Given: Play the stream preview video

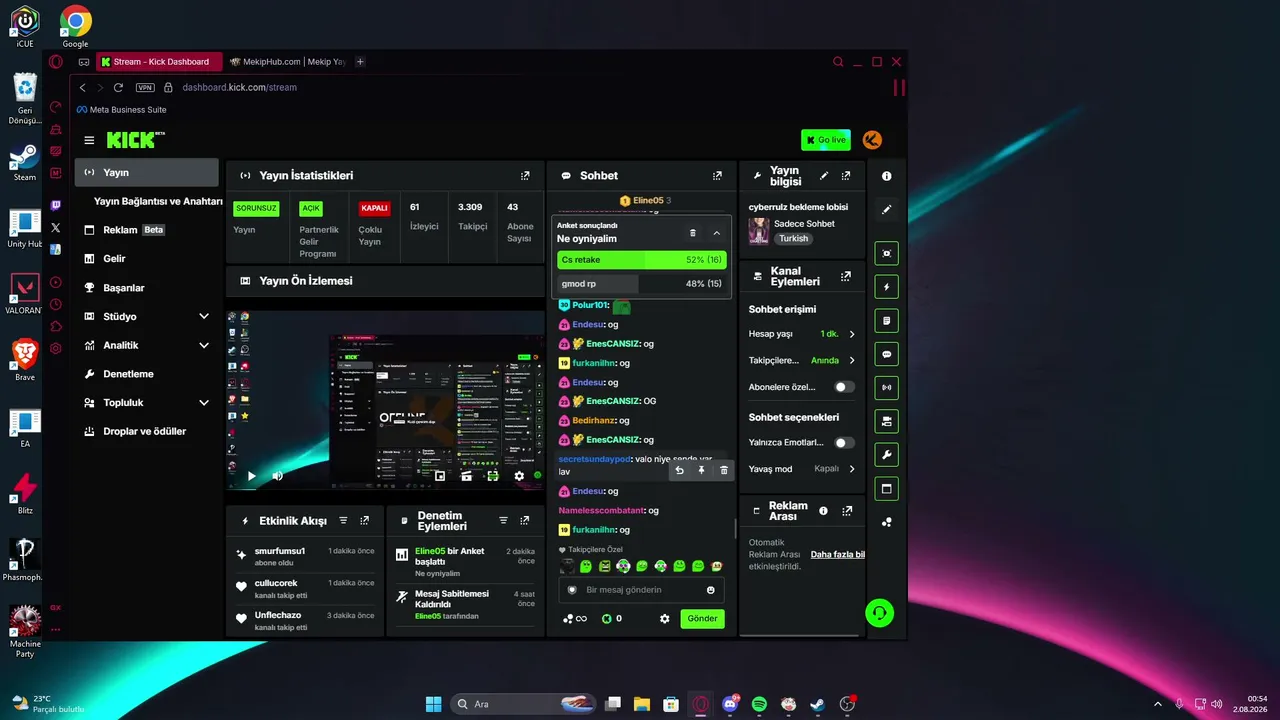Looking at the screenshot, I should (x=251, y=476).
